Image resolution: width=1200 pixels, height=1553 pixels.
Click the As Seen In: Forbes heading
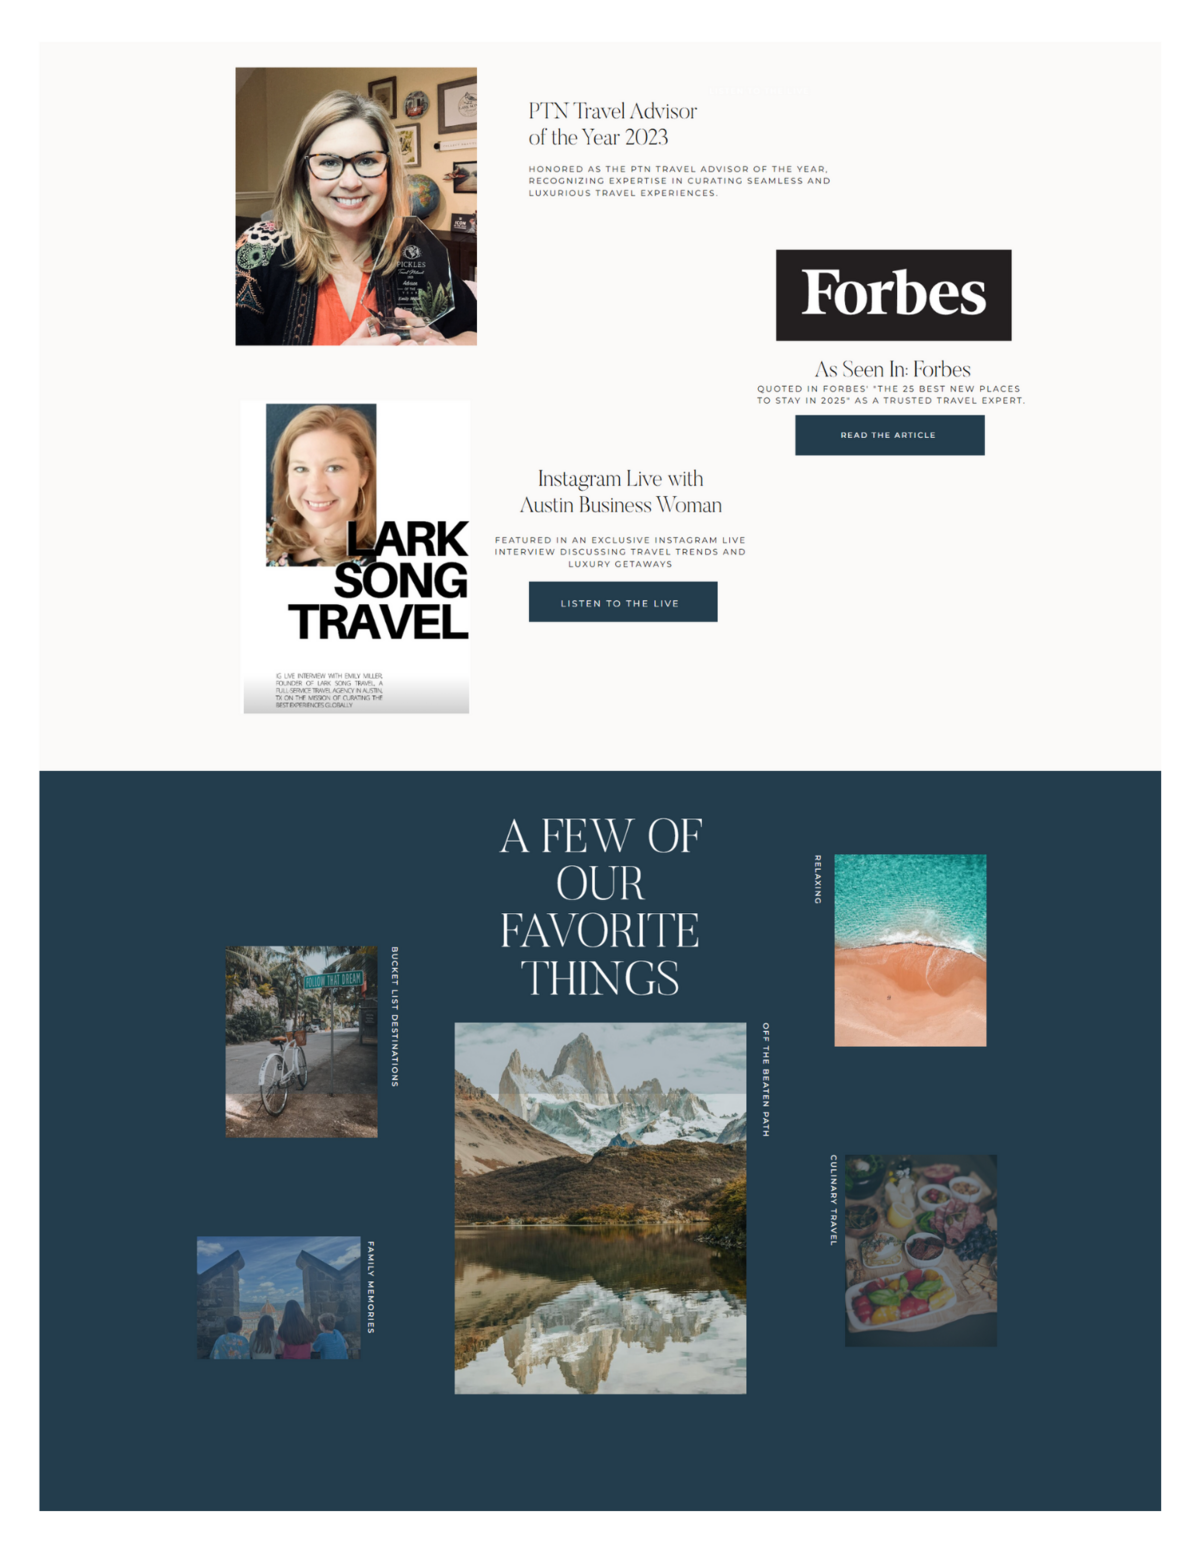coord(892,369)
